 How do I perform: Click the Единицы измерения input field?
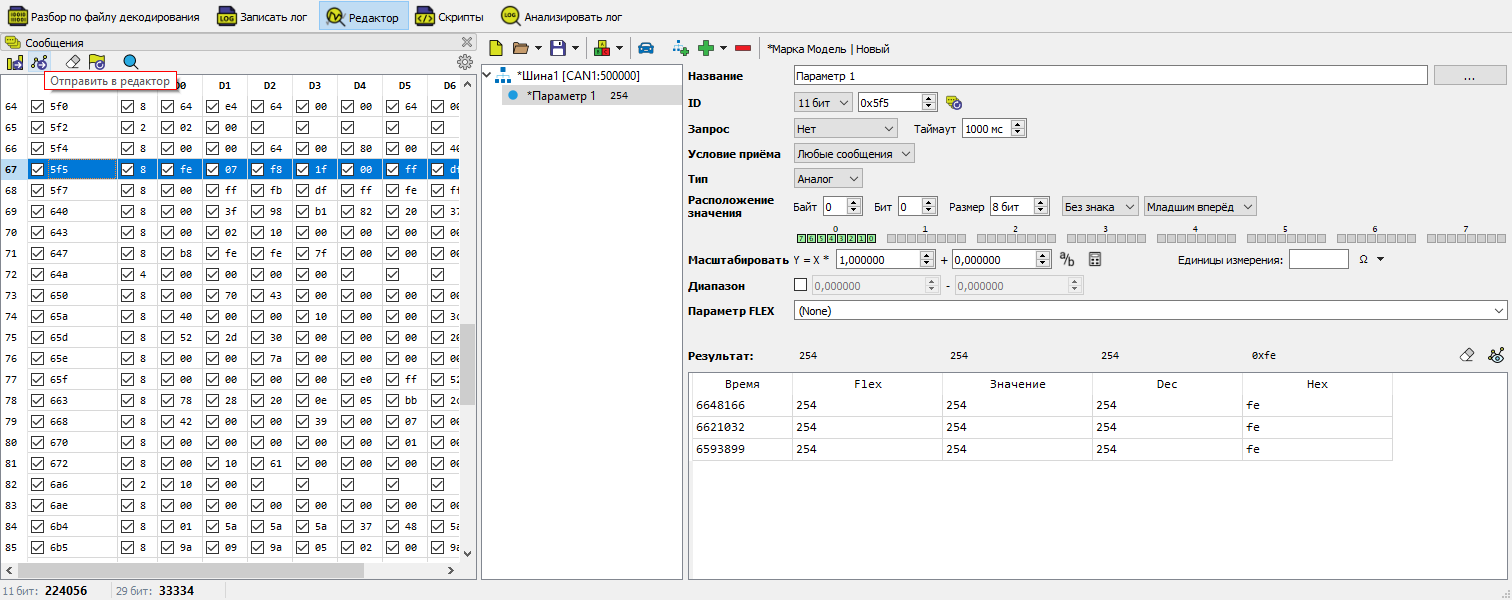(x=1318, y=260)
